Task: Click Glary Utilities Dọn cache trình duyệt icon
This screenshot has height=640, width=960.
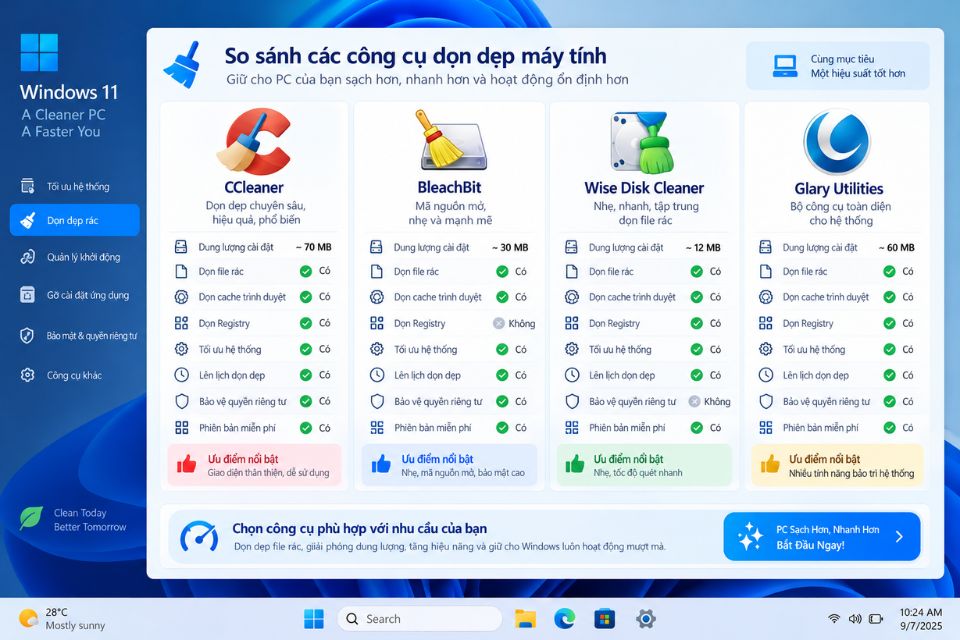Action: pyautogui.click(x=766, y=297)
